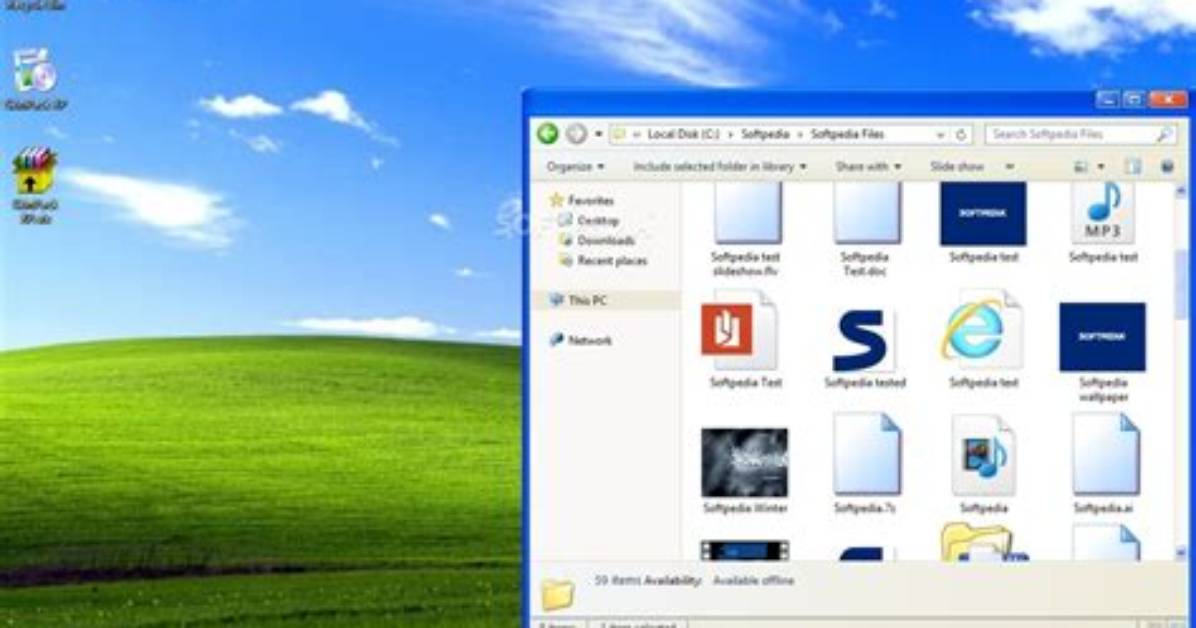
Task: Refresh the Softpedia Files folder view
Action: pyautogui.click(x=961, y=134)
